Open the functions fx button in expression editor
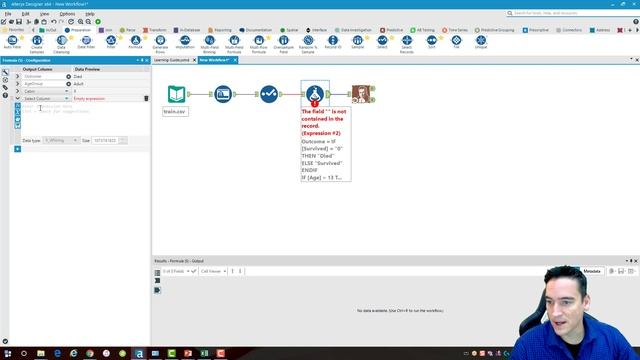This screenshot has height=360, width=640. pos(18,106)
